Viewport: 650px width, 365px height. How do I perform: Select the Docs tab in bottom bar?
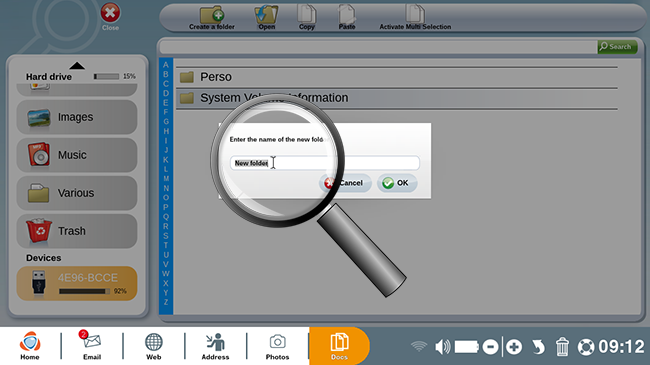pos(339,346)
